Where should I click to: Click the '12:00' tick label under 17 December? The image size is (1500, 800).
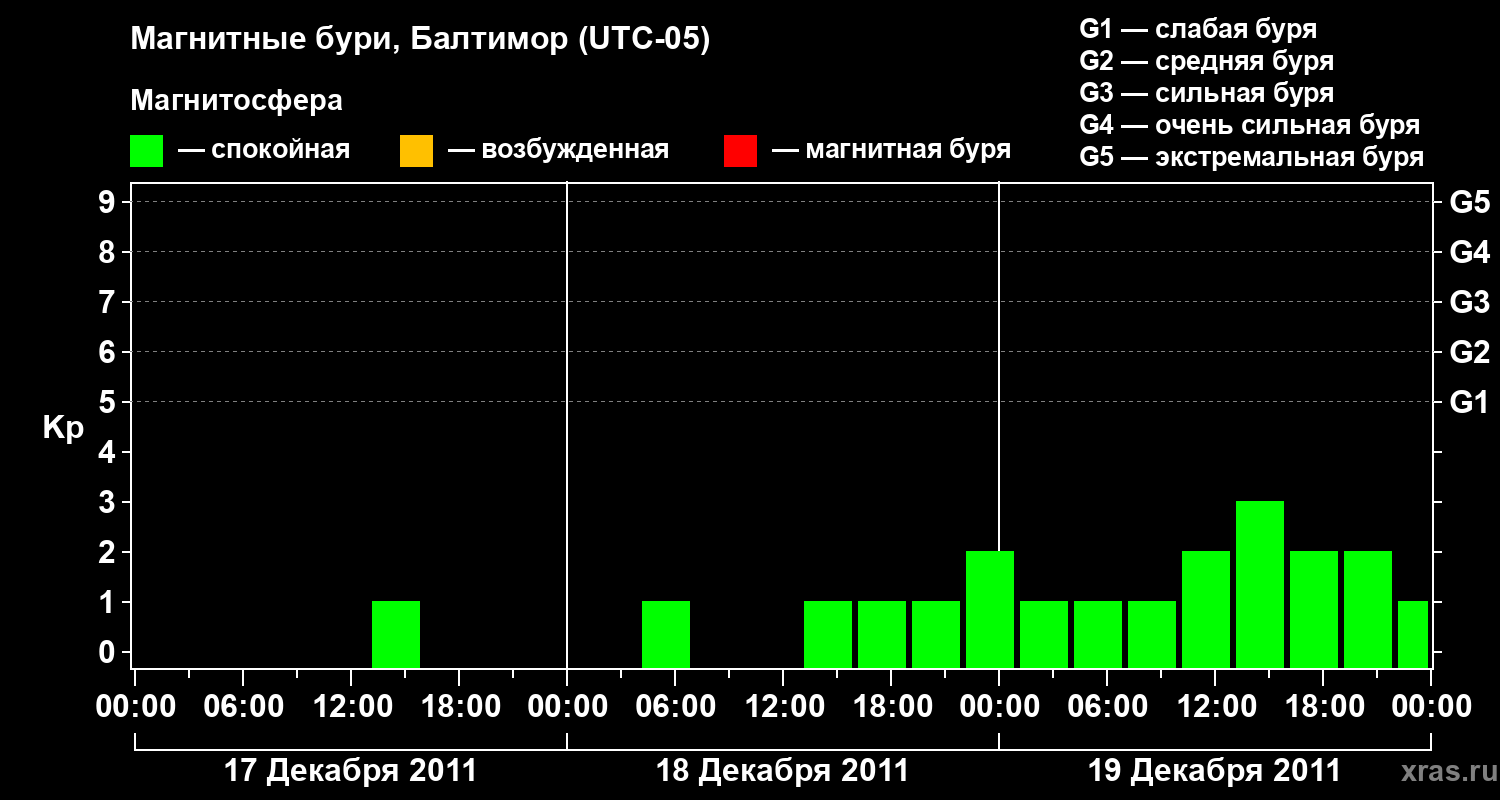pyautogui.click(x=351, y=707)
